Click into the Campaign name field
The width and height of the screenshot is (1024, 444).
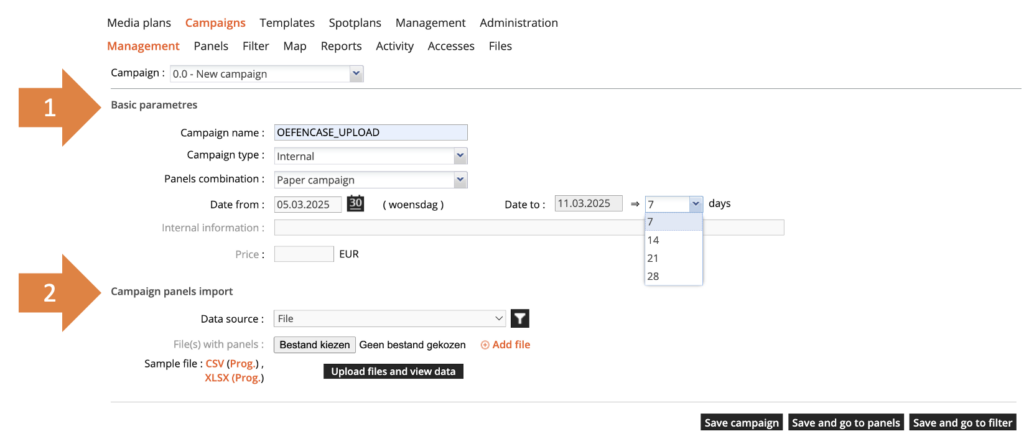(x=370, y=133)
